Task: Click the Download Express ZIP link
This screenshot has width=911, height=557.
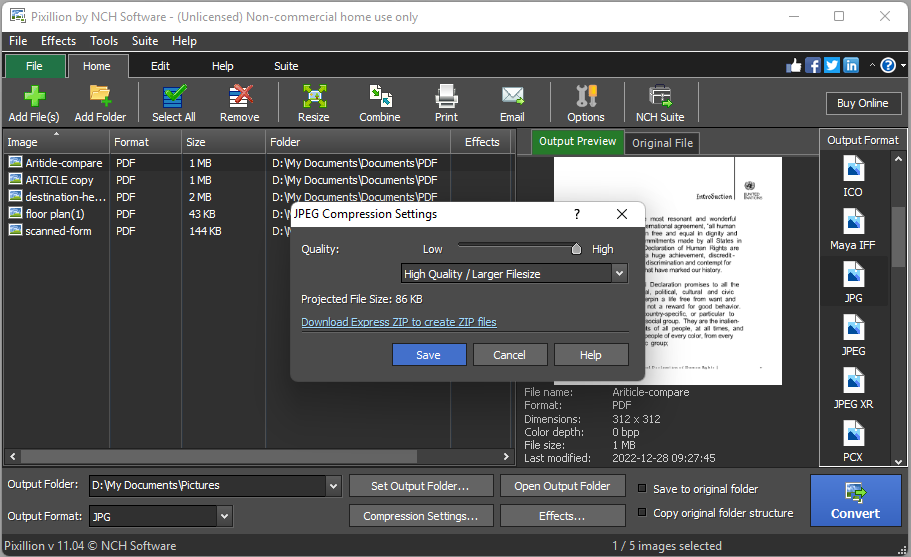Action: click(x=399, y=322)
